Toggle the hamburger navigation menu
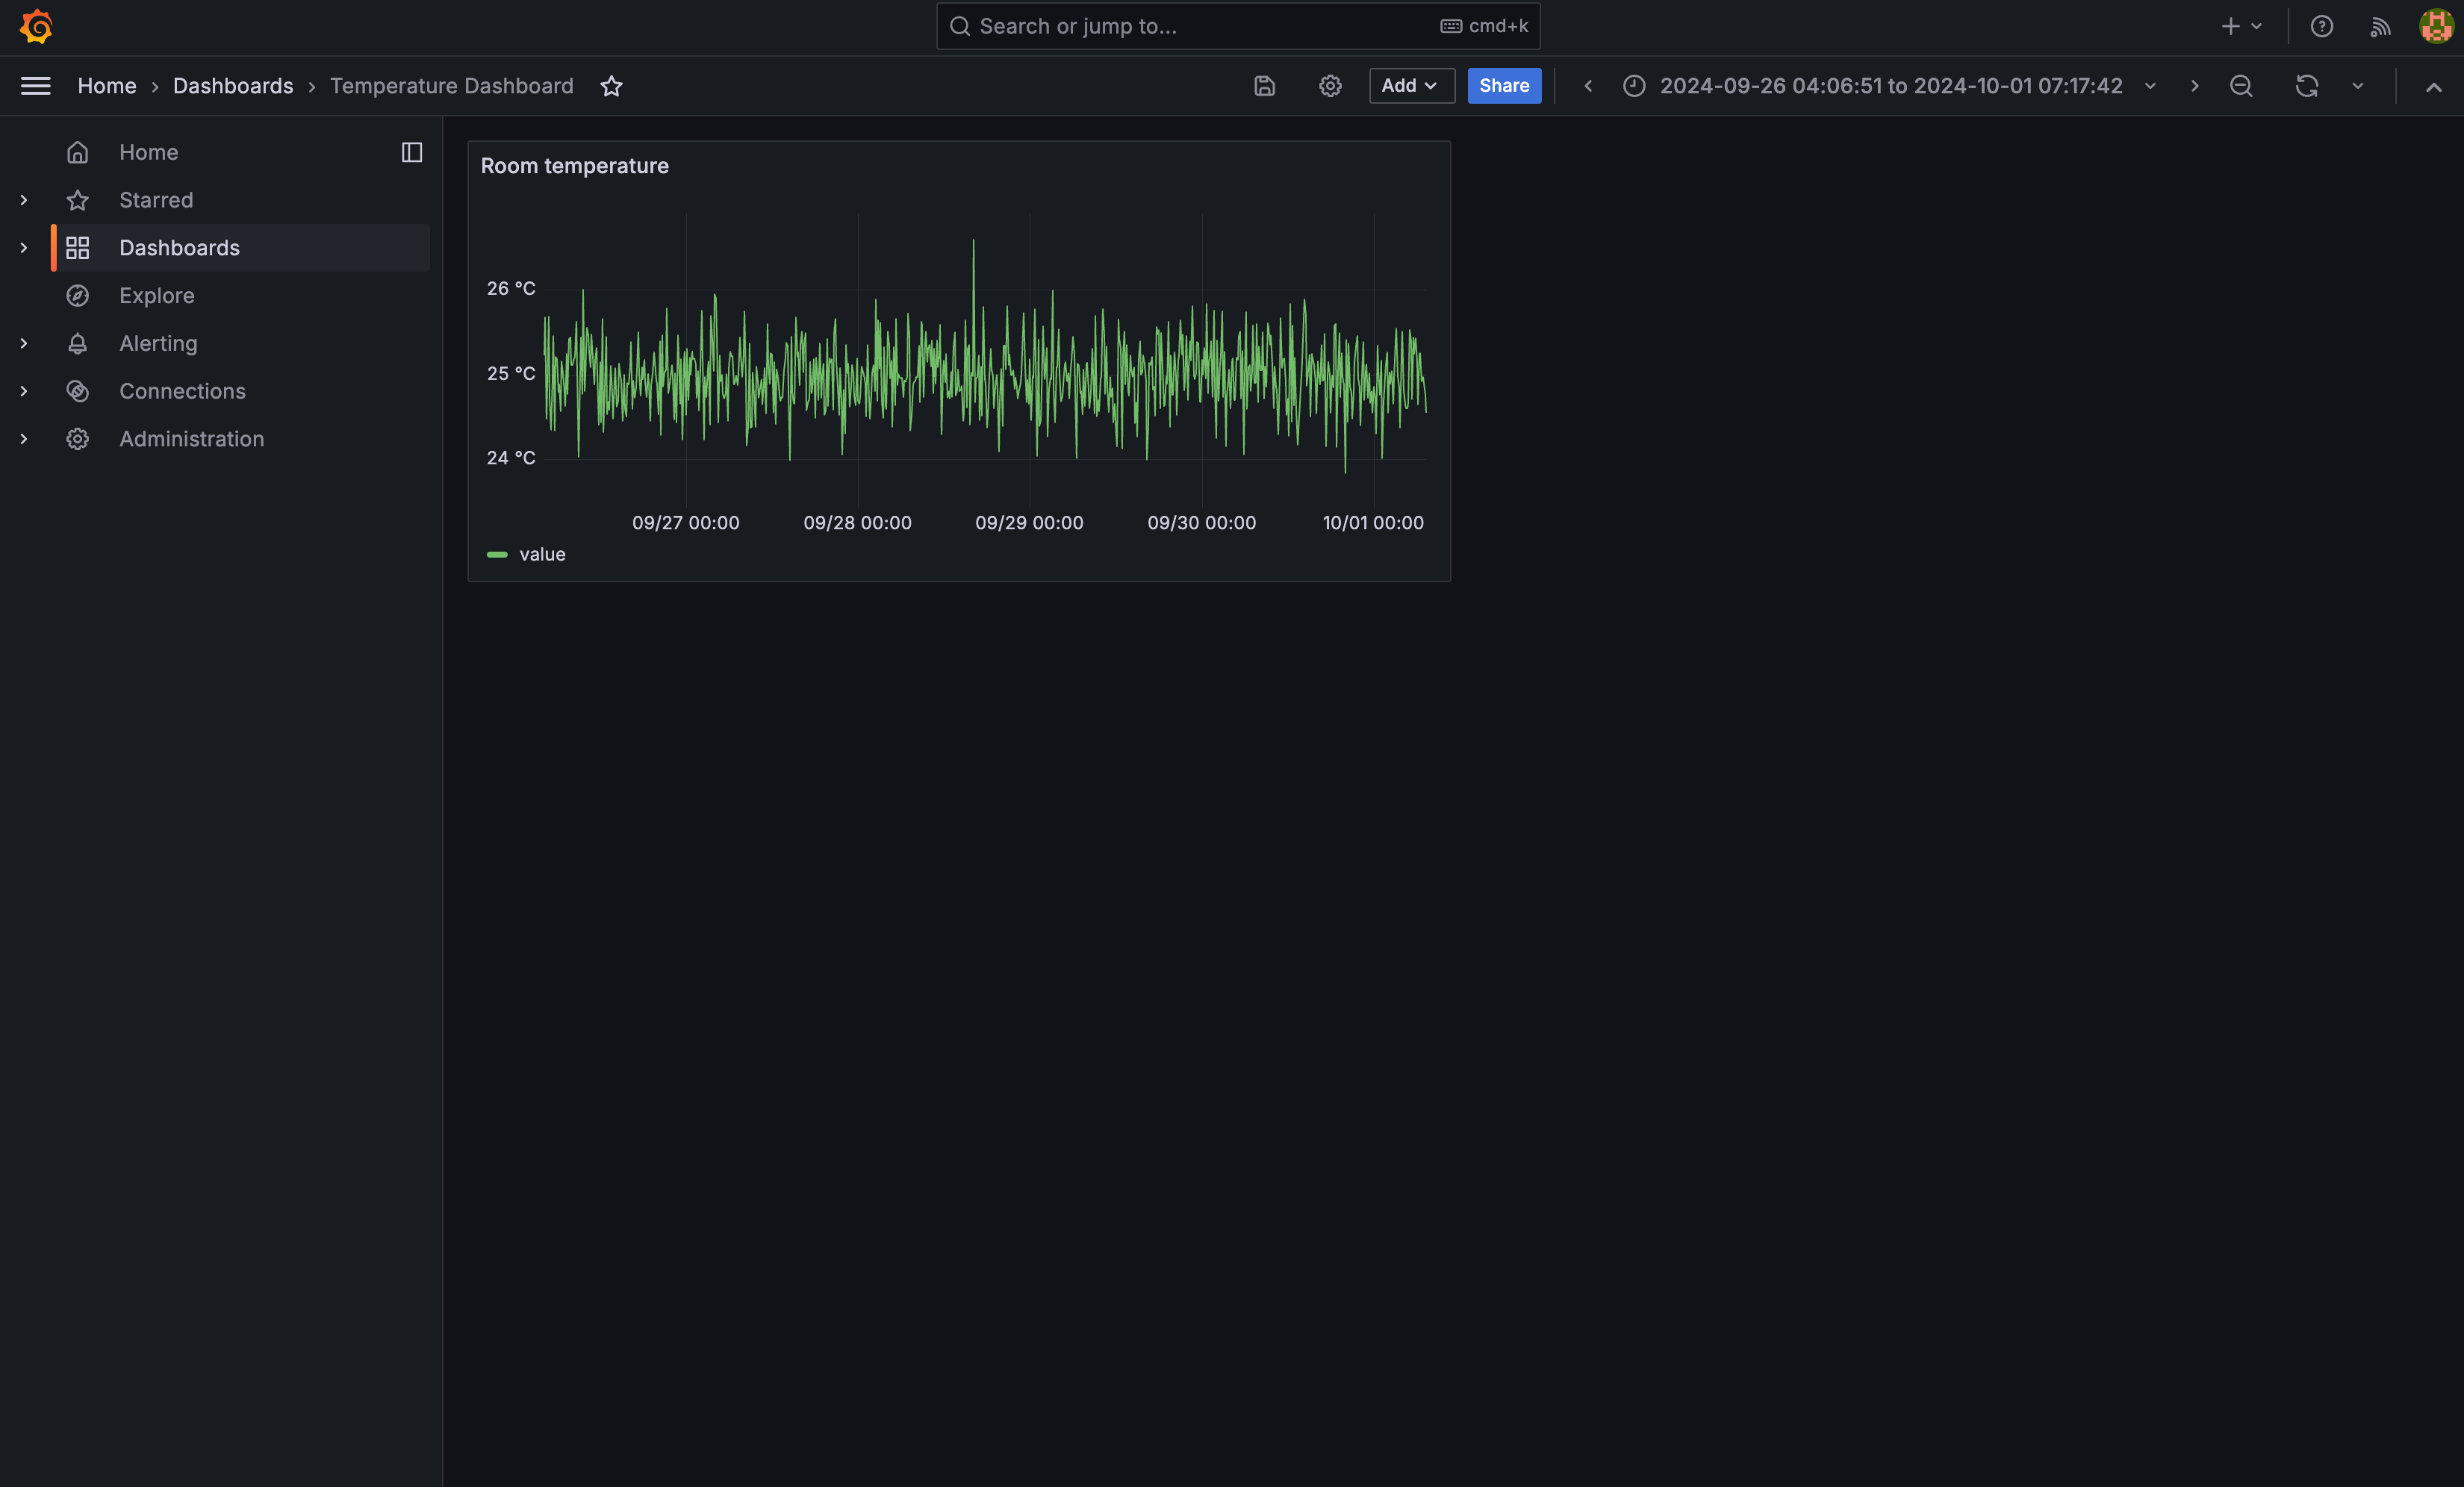Screen dimensions: 2464x1487 pyautogui.click(x=36, y=86)
